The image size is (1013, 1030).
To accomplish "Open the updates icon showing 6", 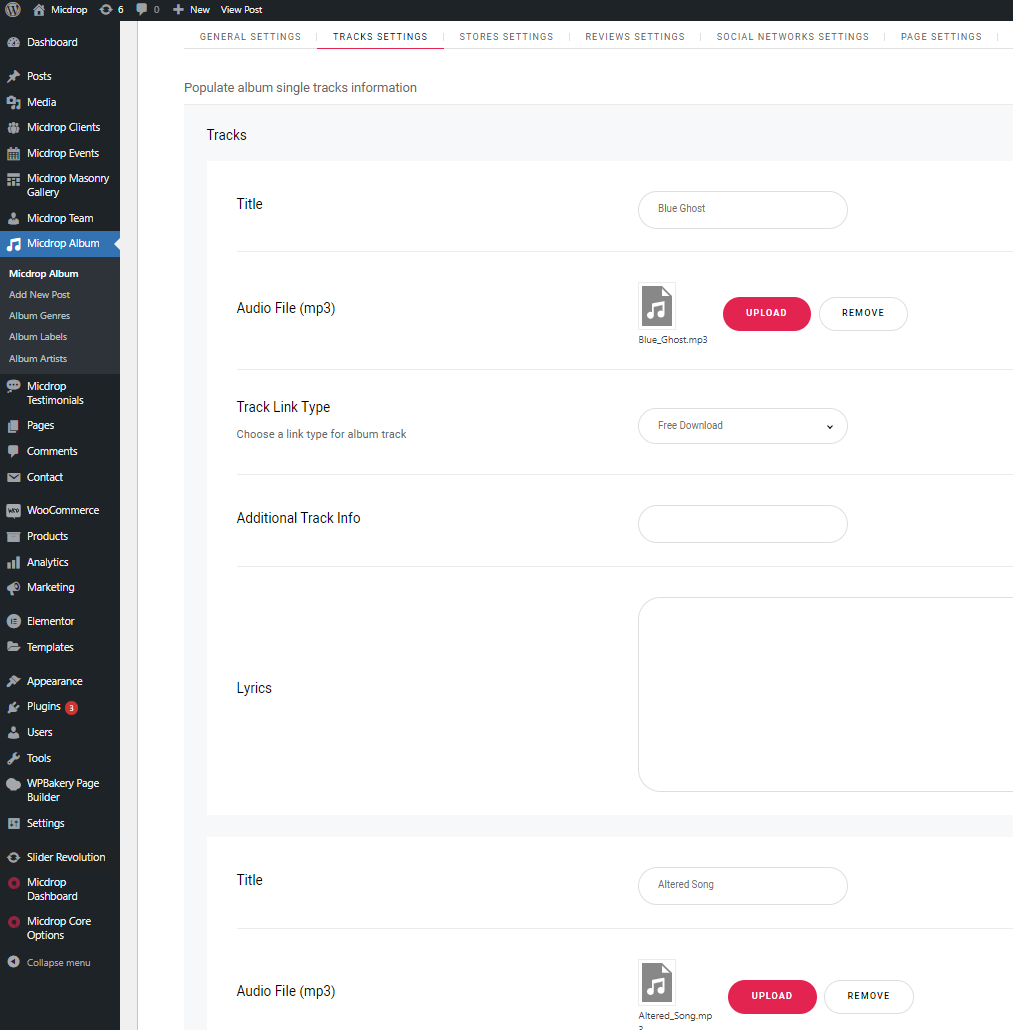I will tap(105, 10).
